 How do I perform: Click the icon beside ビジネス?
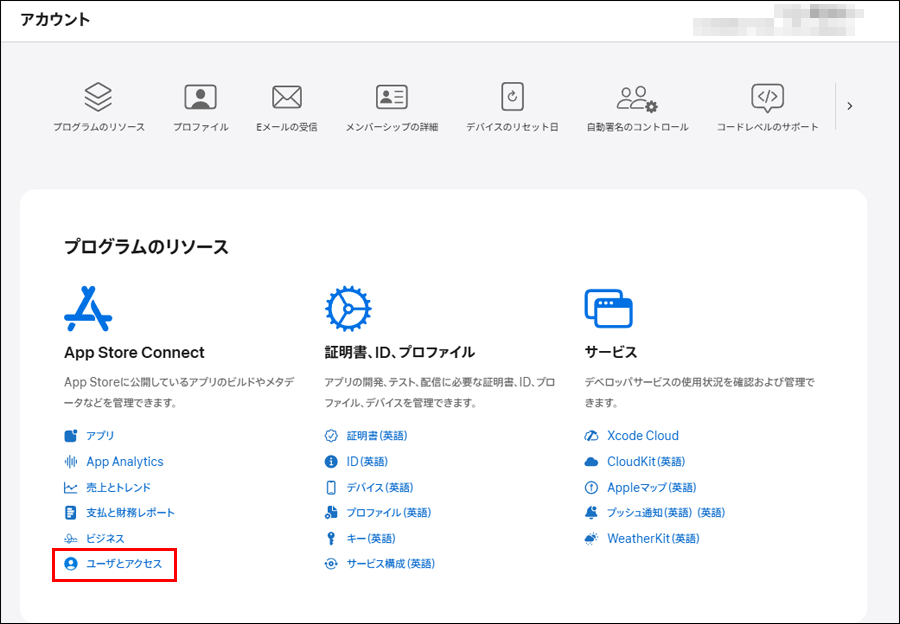71,538
